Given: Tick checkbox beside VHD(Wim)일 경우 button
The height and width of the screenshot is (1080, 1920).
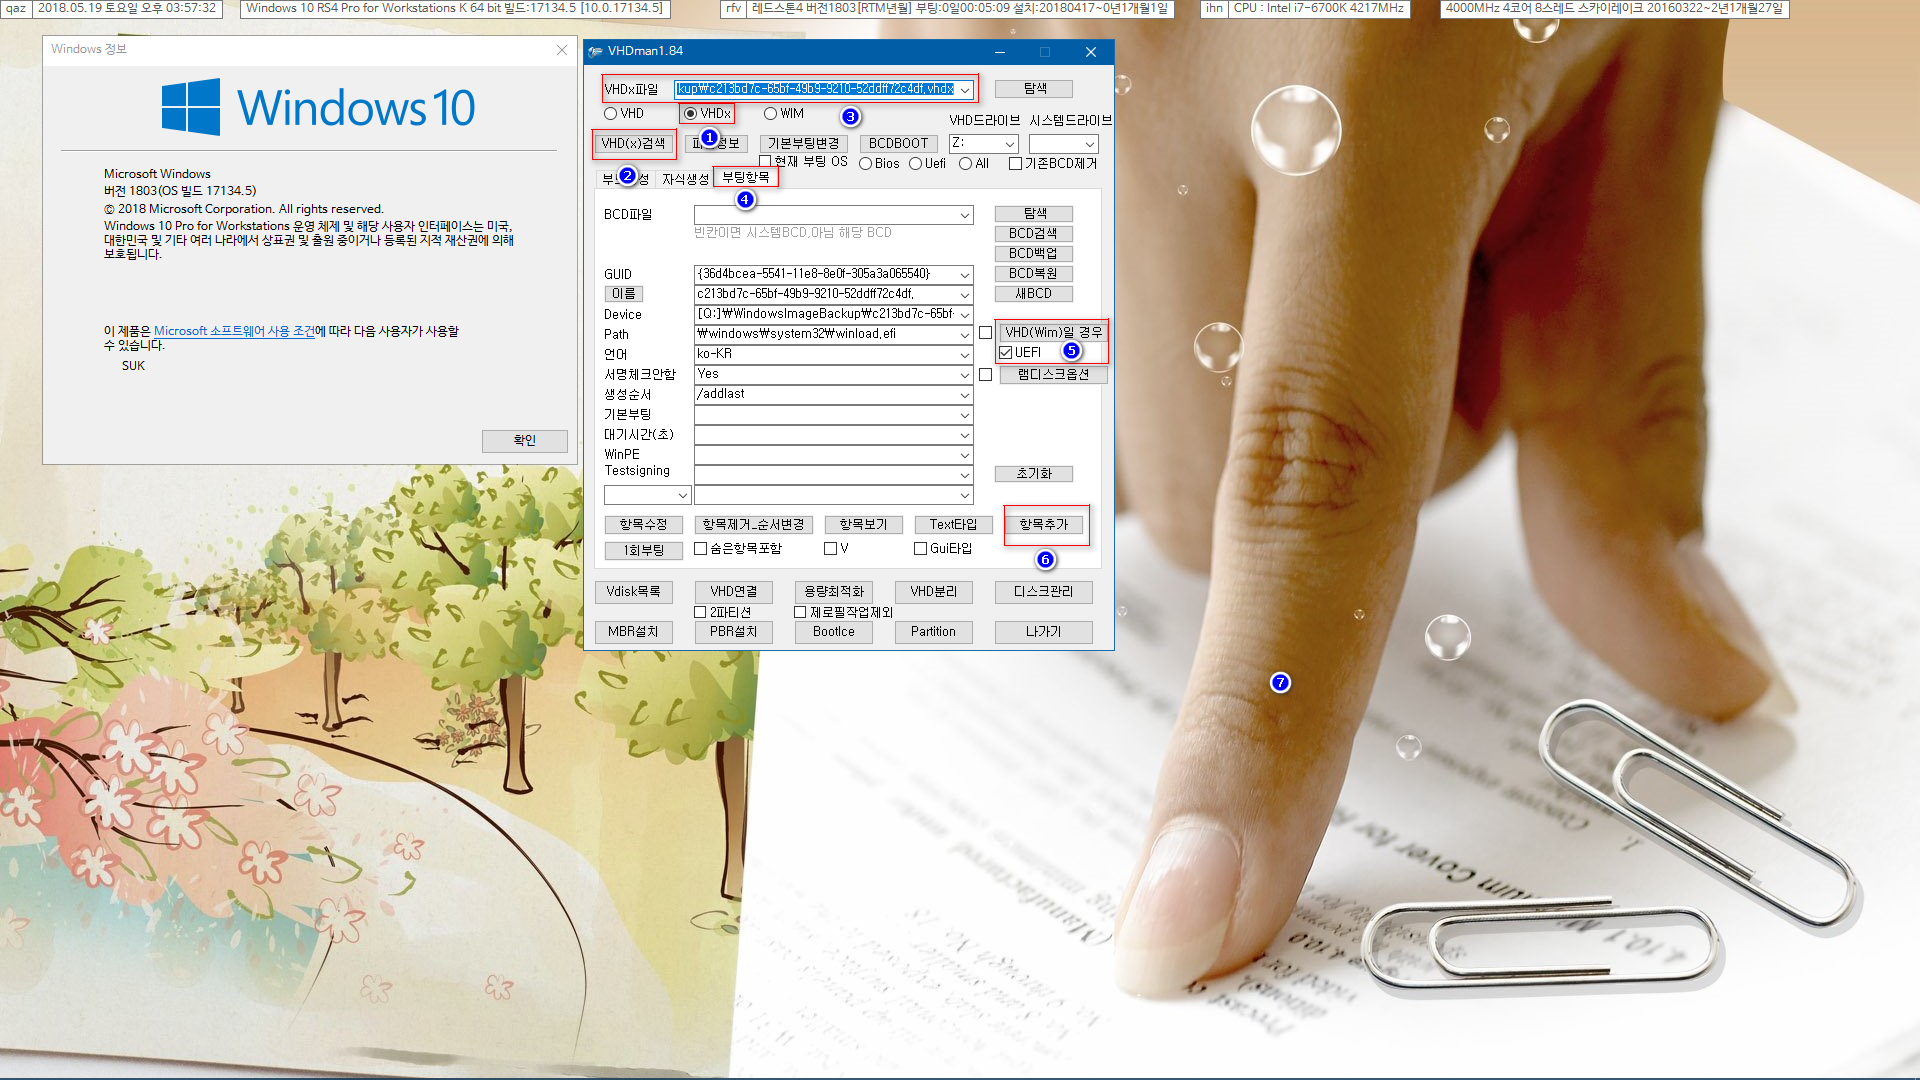Looking at the screenshot, I should tap(985, 333).
